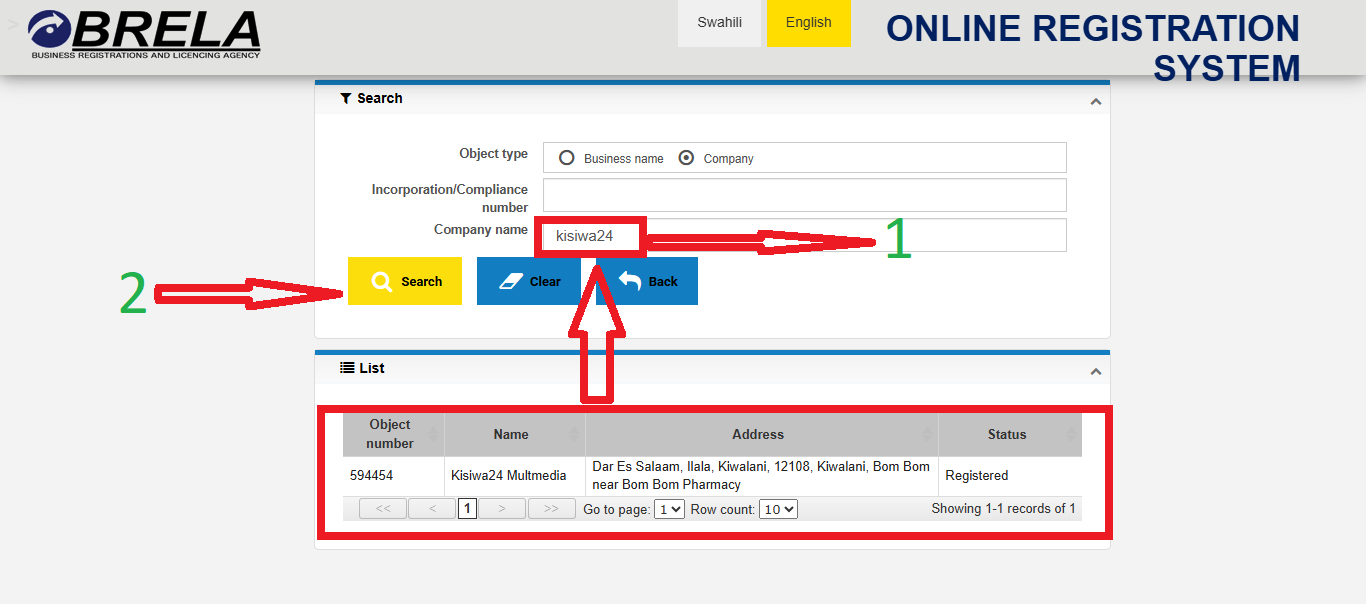Screen dimensions: 1366x604
Task: Click the Clear button
Action: click(529, 281)
